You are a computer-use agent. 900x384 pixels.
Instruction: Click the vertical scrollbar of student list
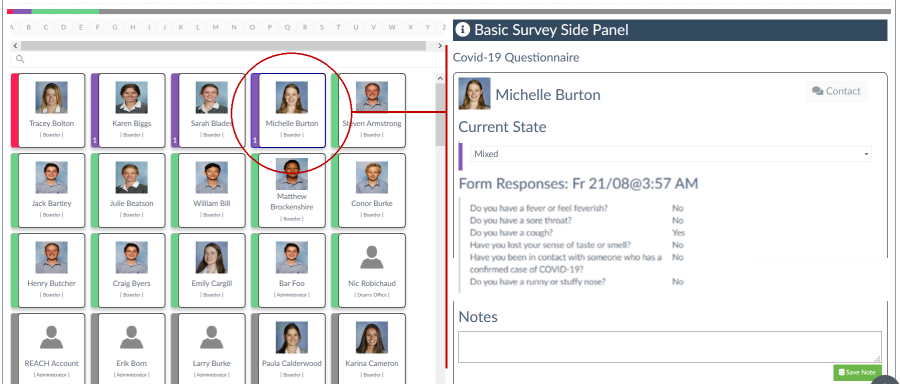coord(440,115)
